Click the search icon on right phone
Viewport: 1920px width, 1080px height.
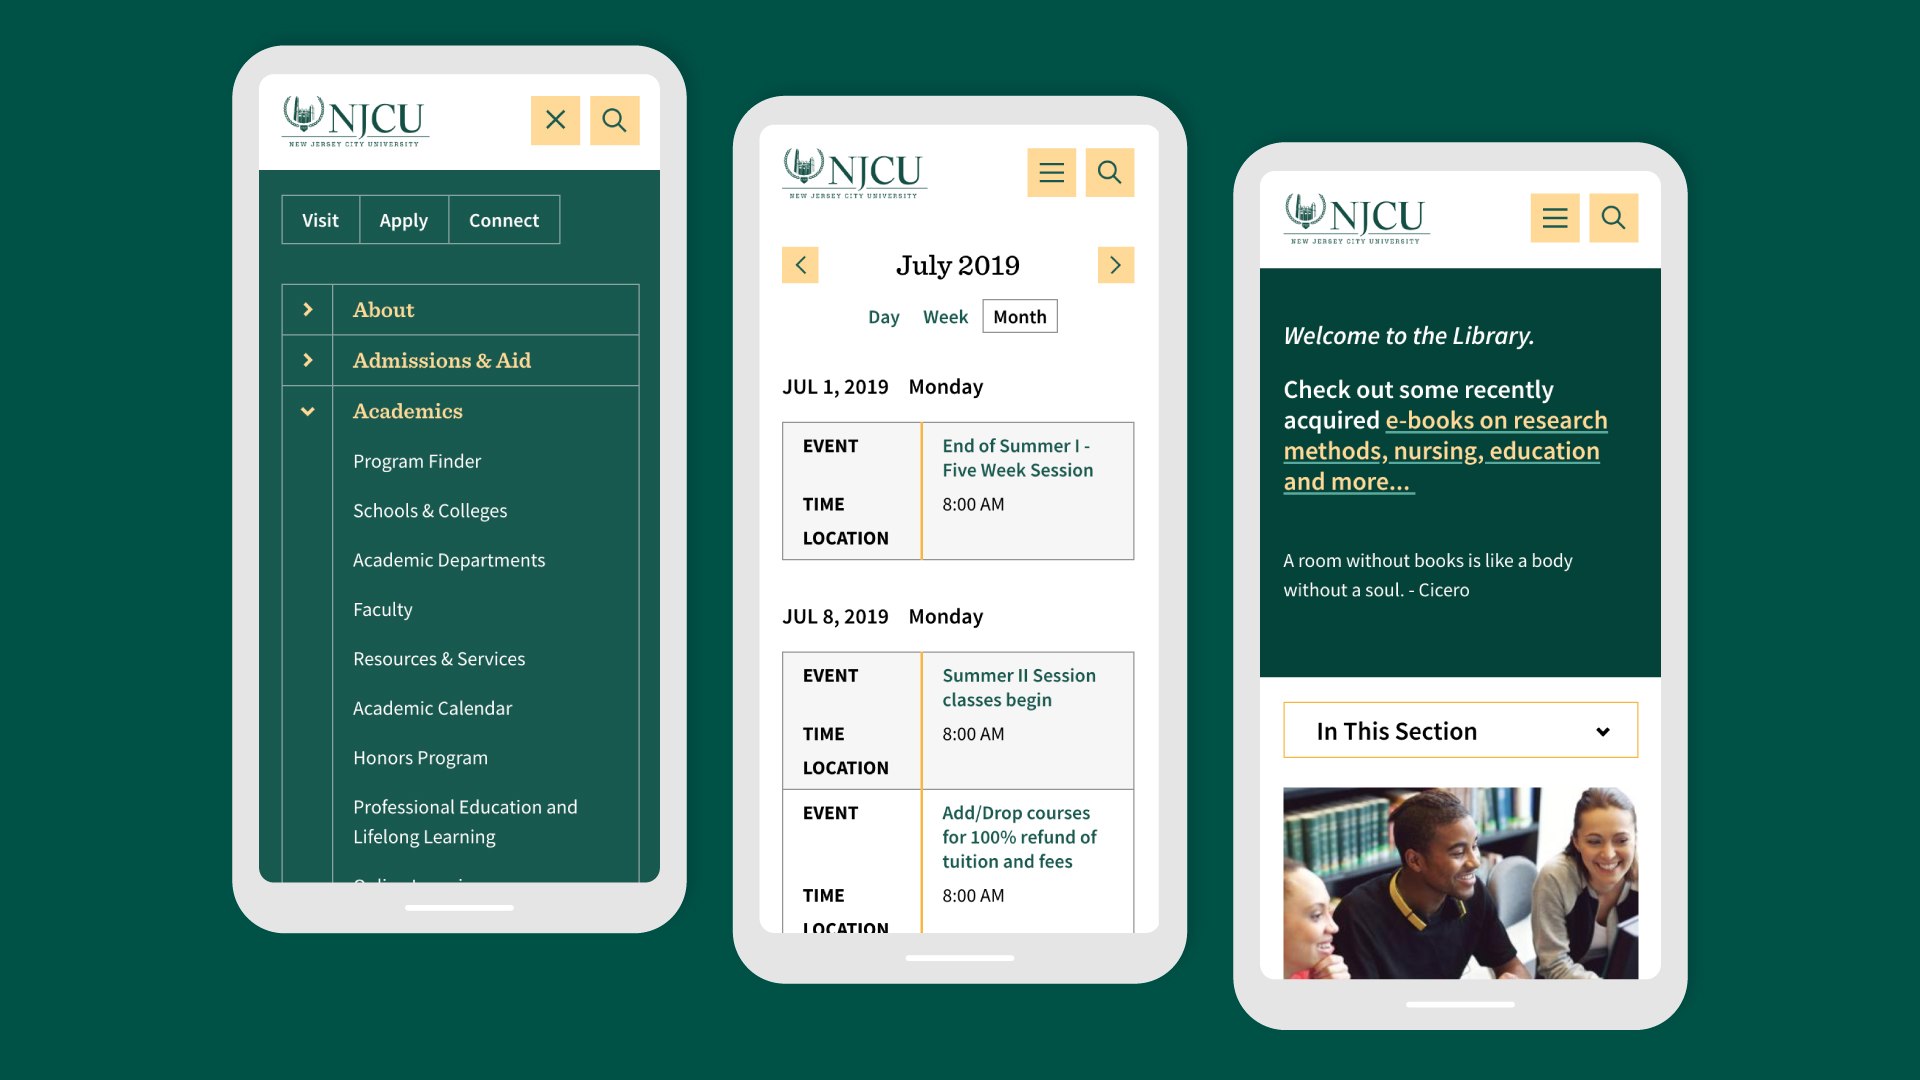1614,218
